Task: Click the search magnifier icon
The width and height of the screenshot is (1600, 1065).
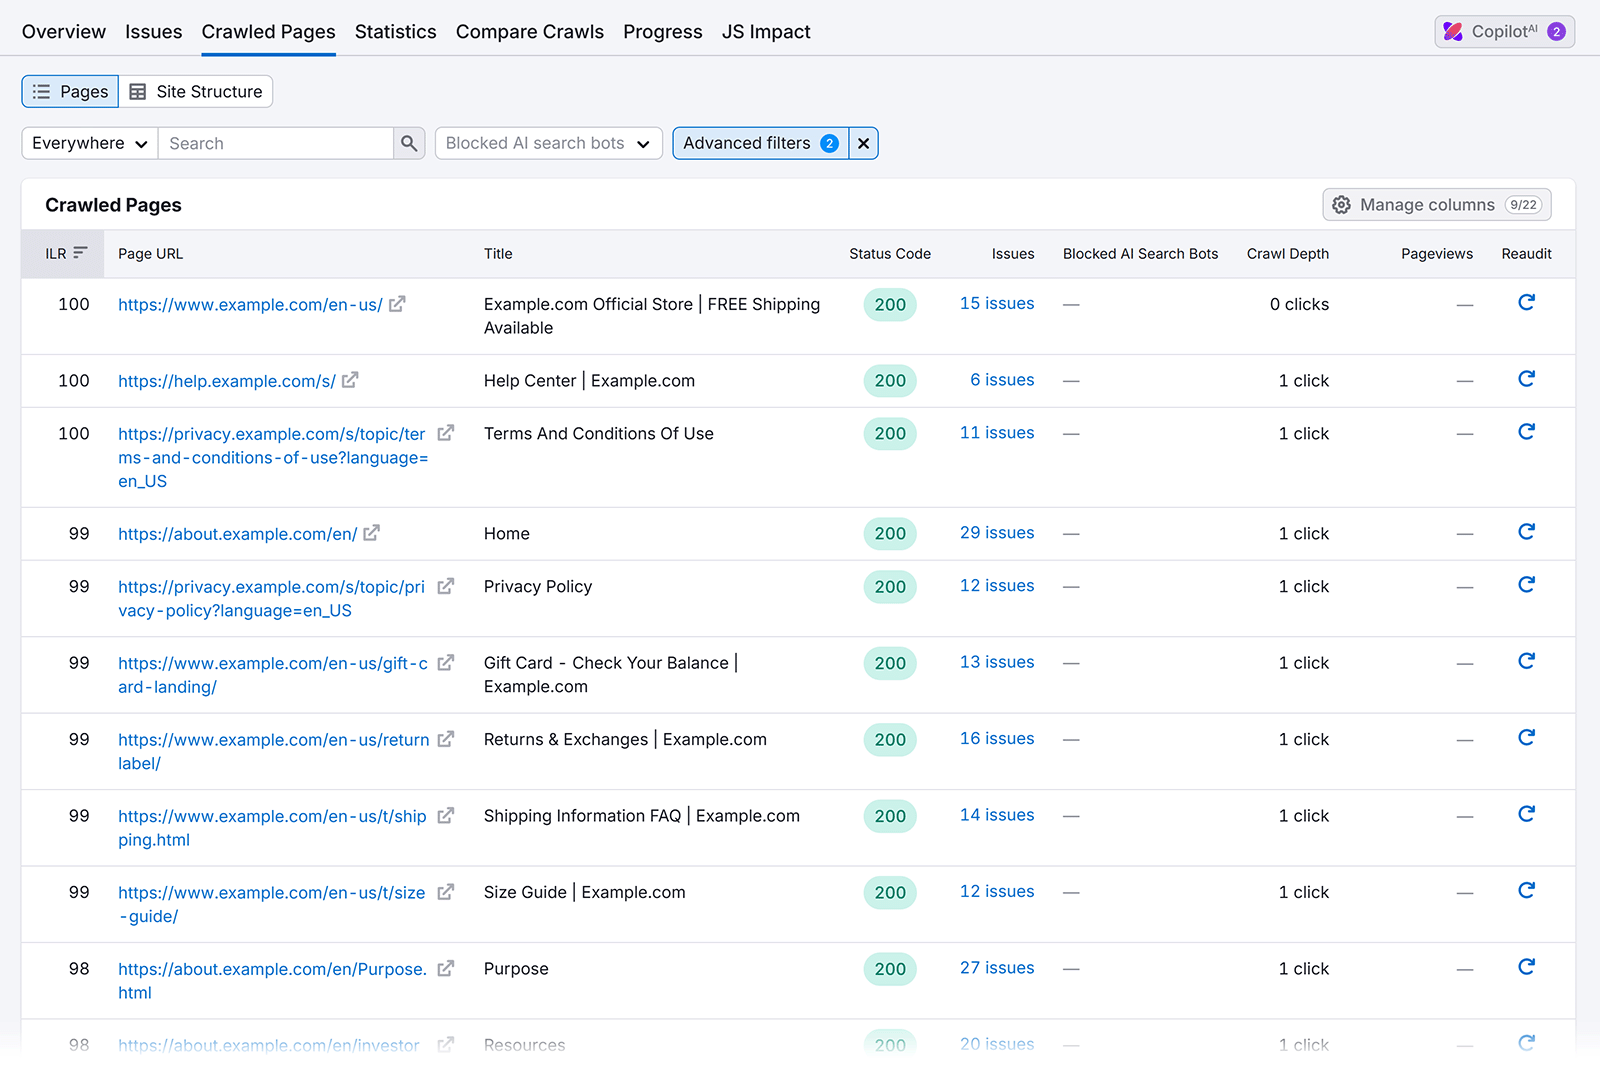Action: click(408, 143)
